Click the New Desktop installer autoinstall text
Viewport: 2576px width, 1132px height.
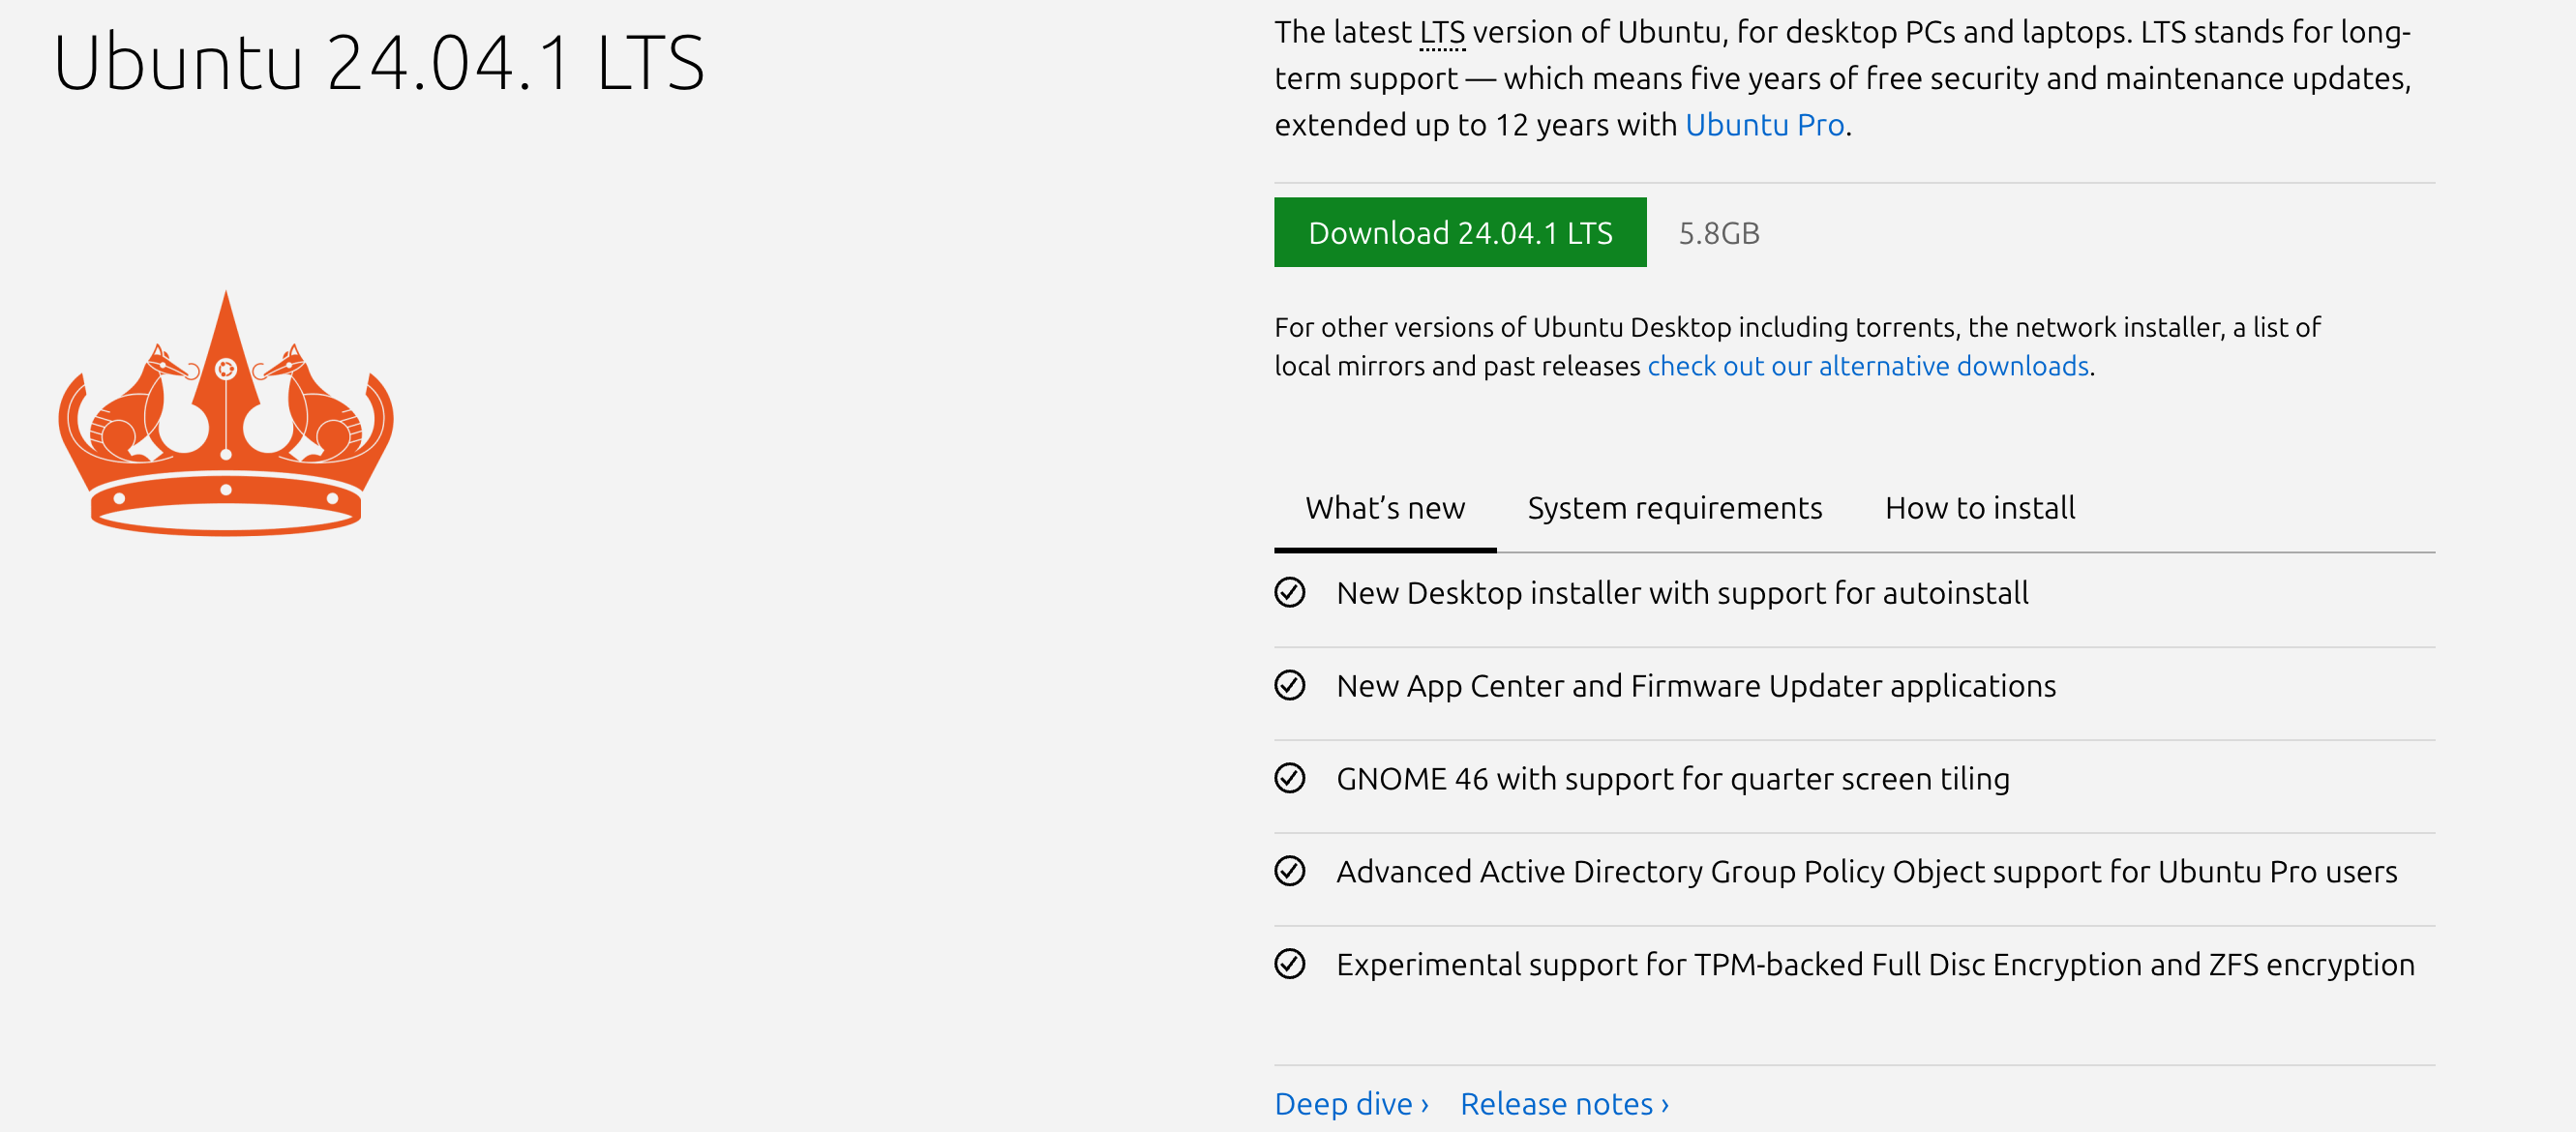(1682, 593)
